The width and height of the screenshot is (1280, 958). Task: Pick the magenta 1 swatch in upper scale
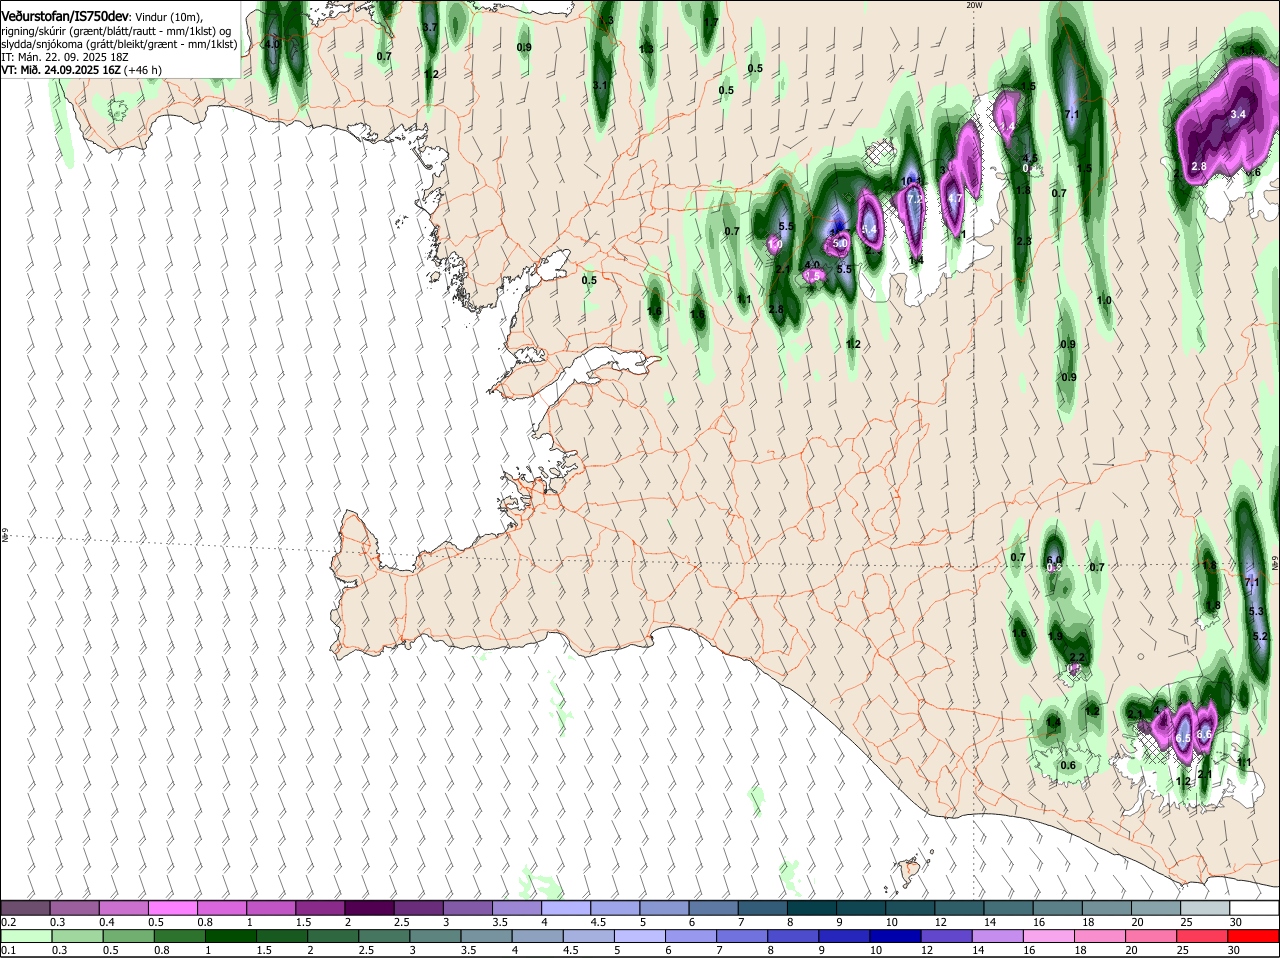(270, 908)
